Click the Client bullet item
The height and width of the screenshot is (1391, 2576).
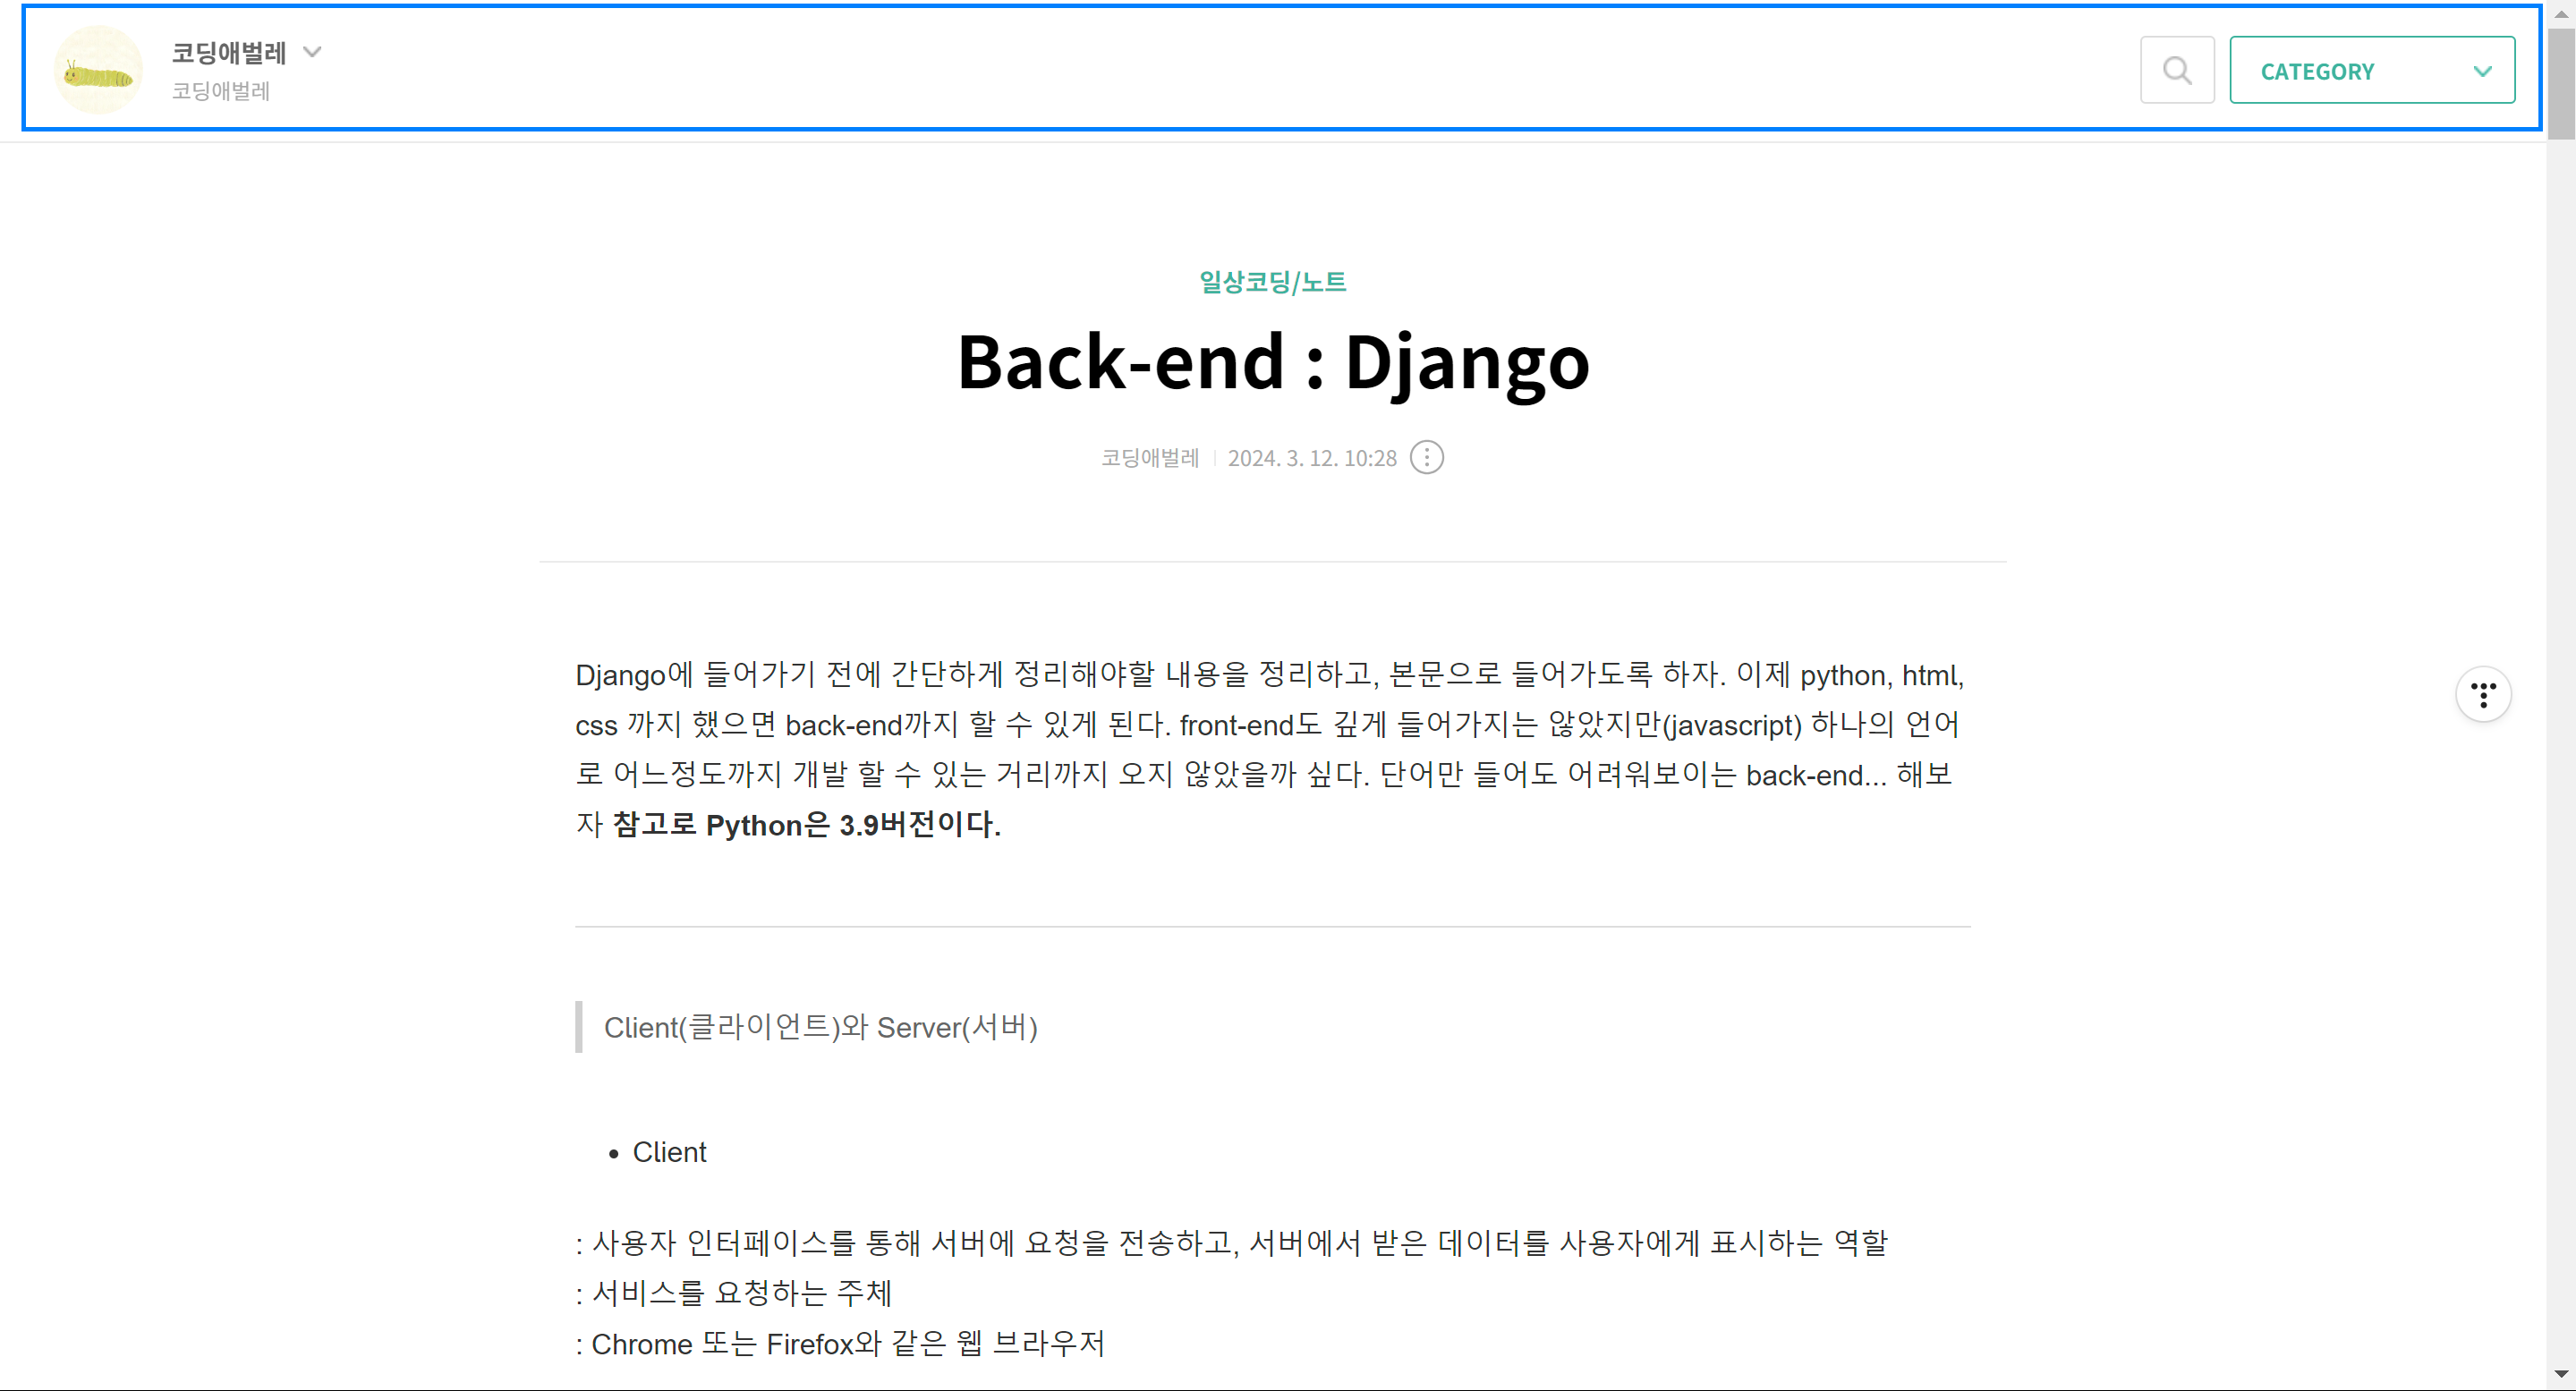(669, 1153)
